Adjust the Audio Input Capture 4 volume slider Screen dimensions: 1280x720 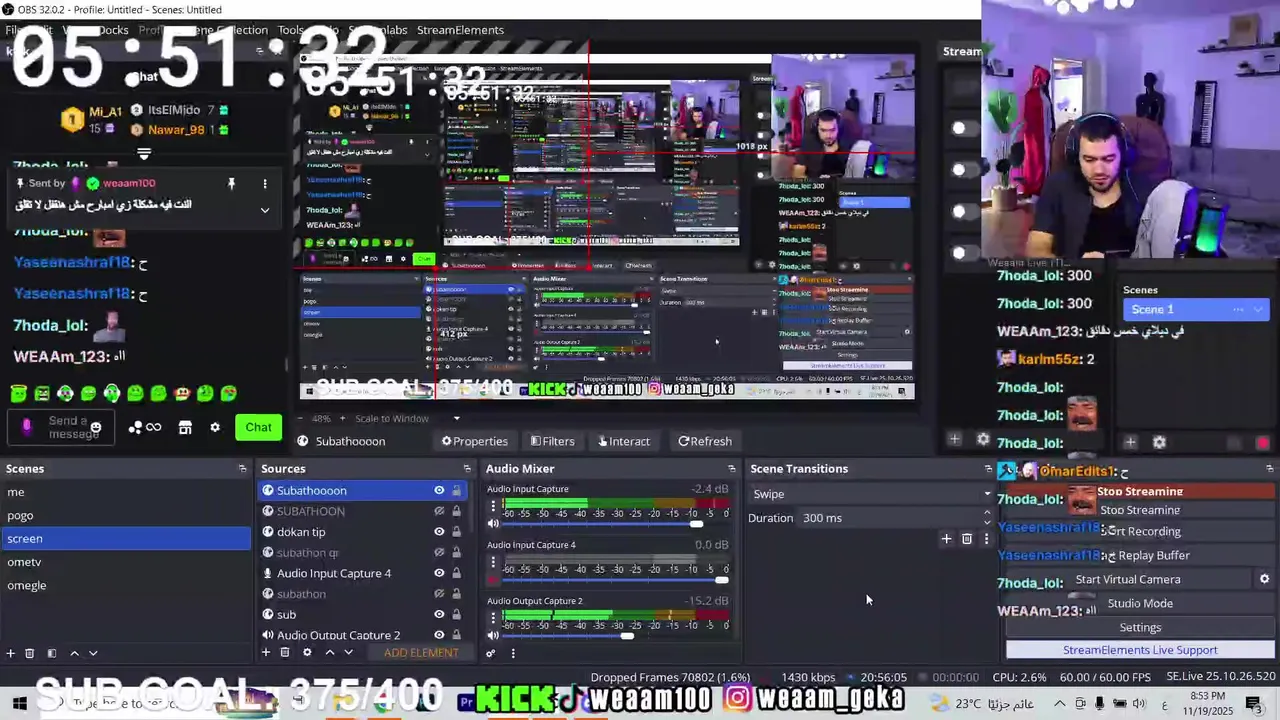click(x=722, y=580)
